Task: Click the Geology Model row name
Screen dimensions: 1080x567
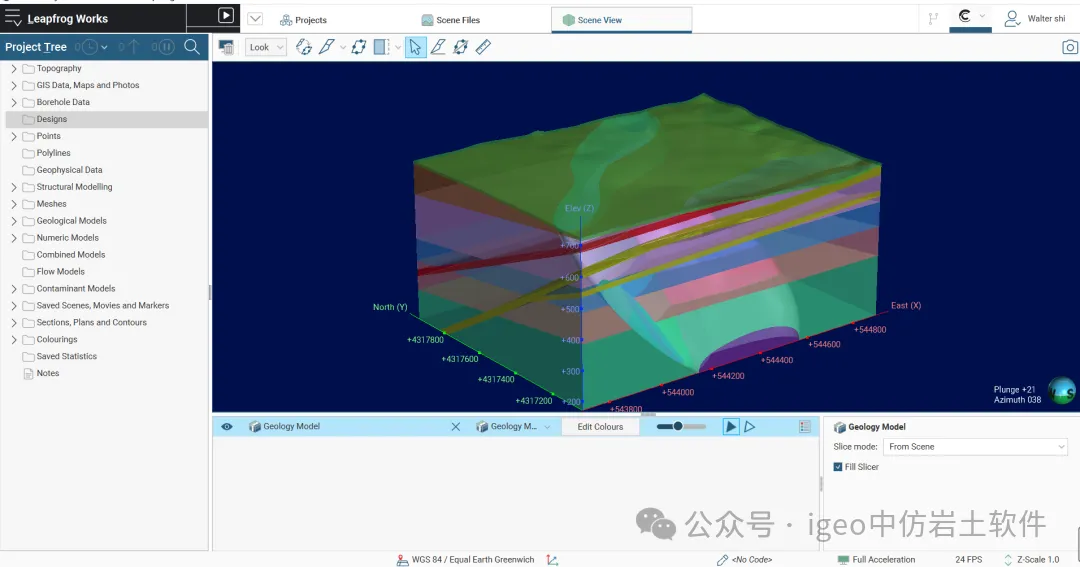Action: tap(291, 426)
